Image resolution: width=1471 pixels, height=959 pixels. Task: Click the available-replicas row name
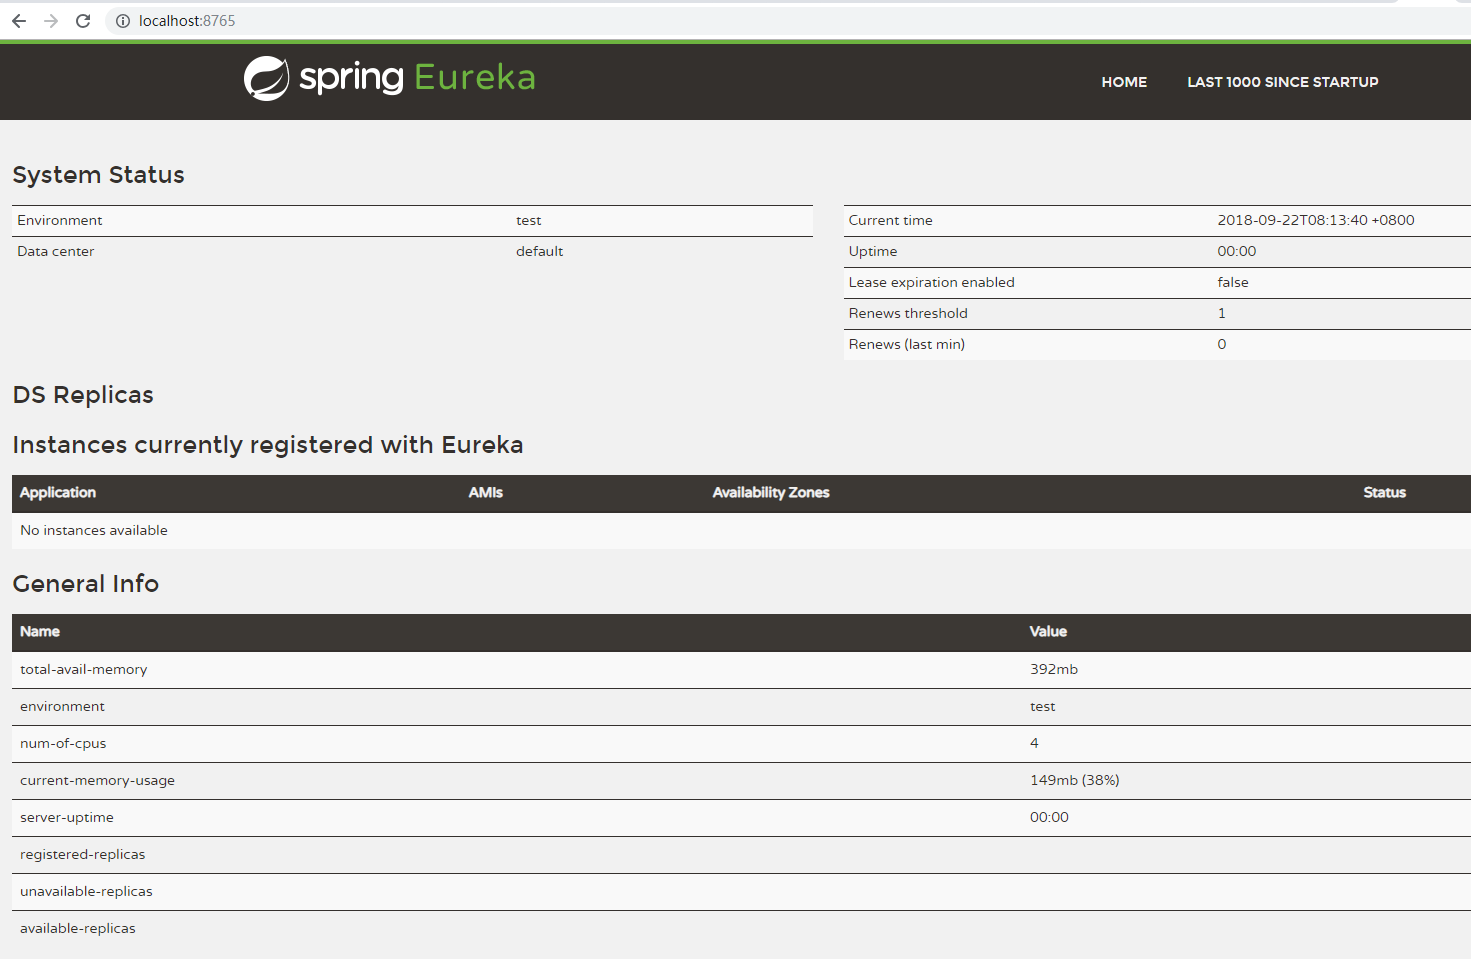(x=78, y=929)
